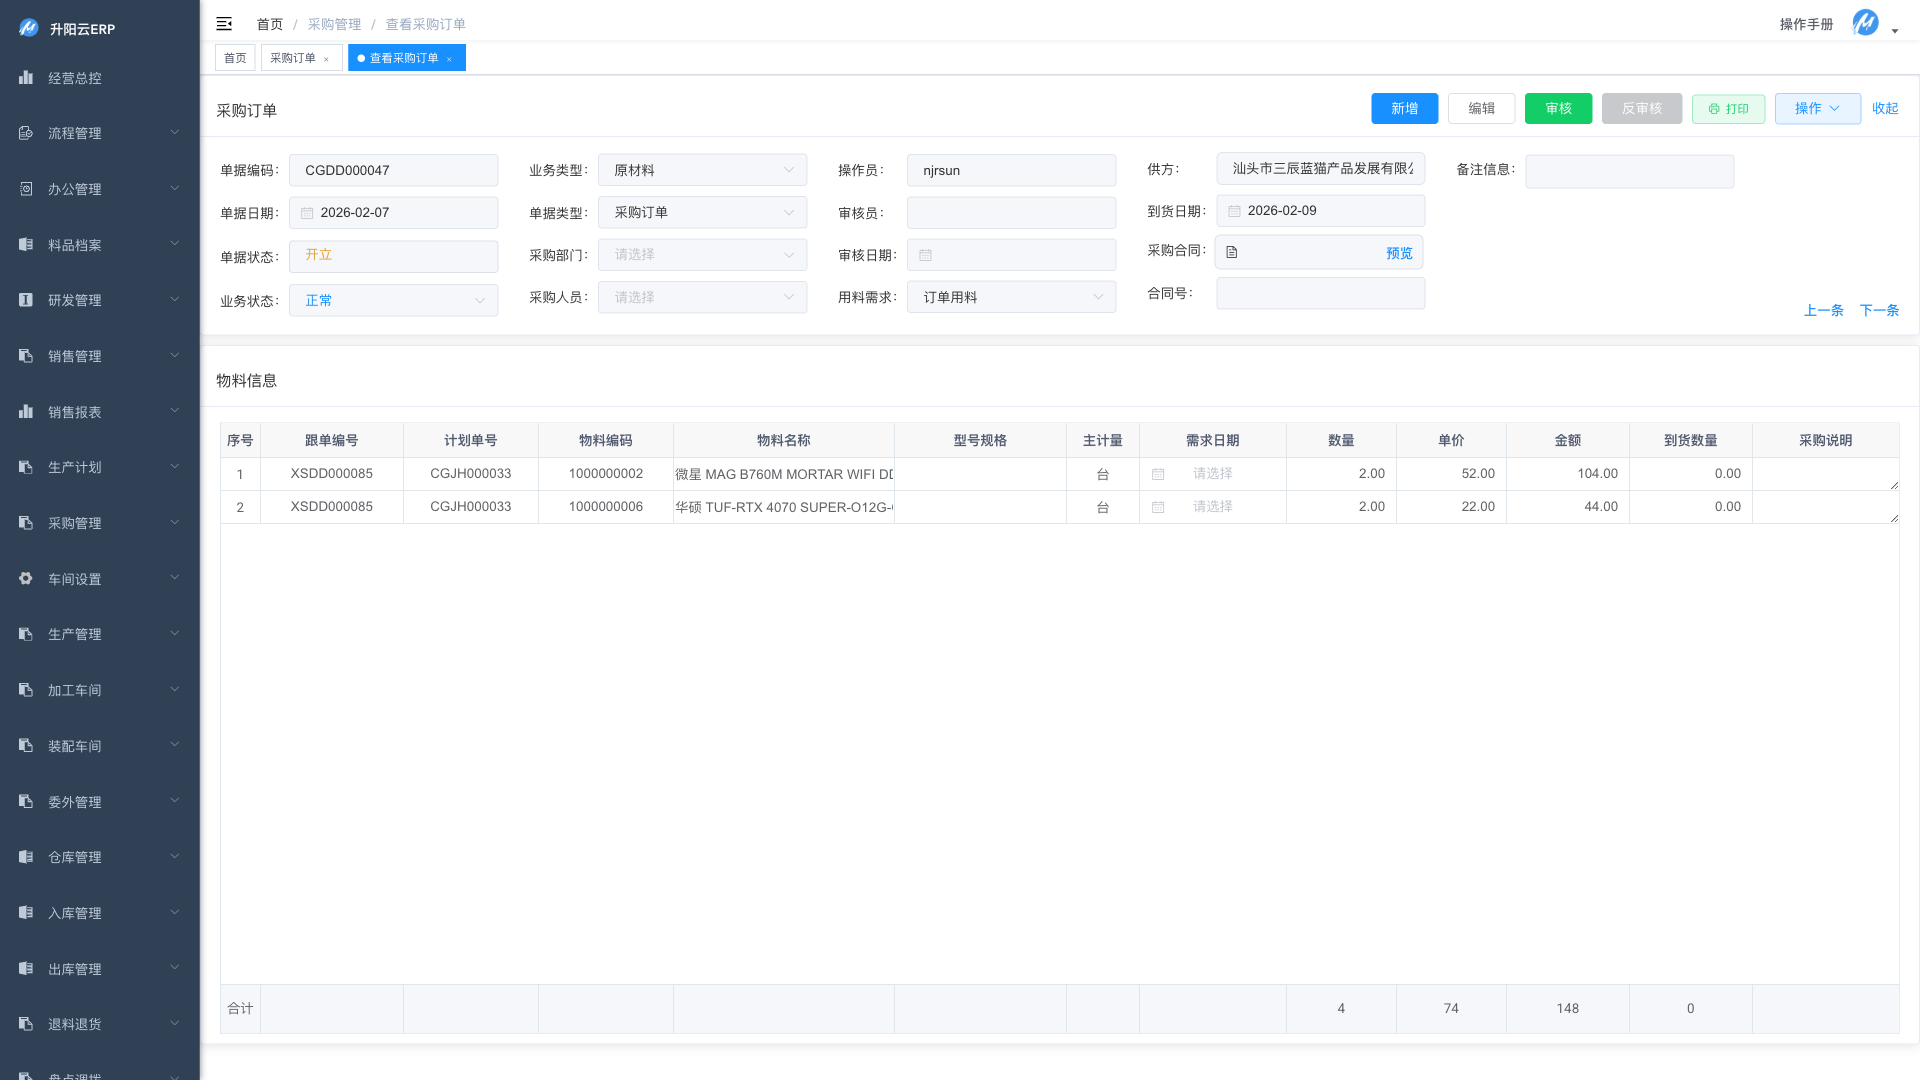Click calendar icon in 单据日期 field
Screen dimensions: 1920x1080
point(307,213)
